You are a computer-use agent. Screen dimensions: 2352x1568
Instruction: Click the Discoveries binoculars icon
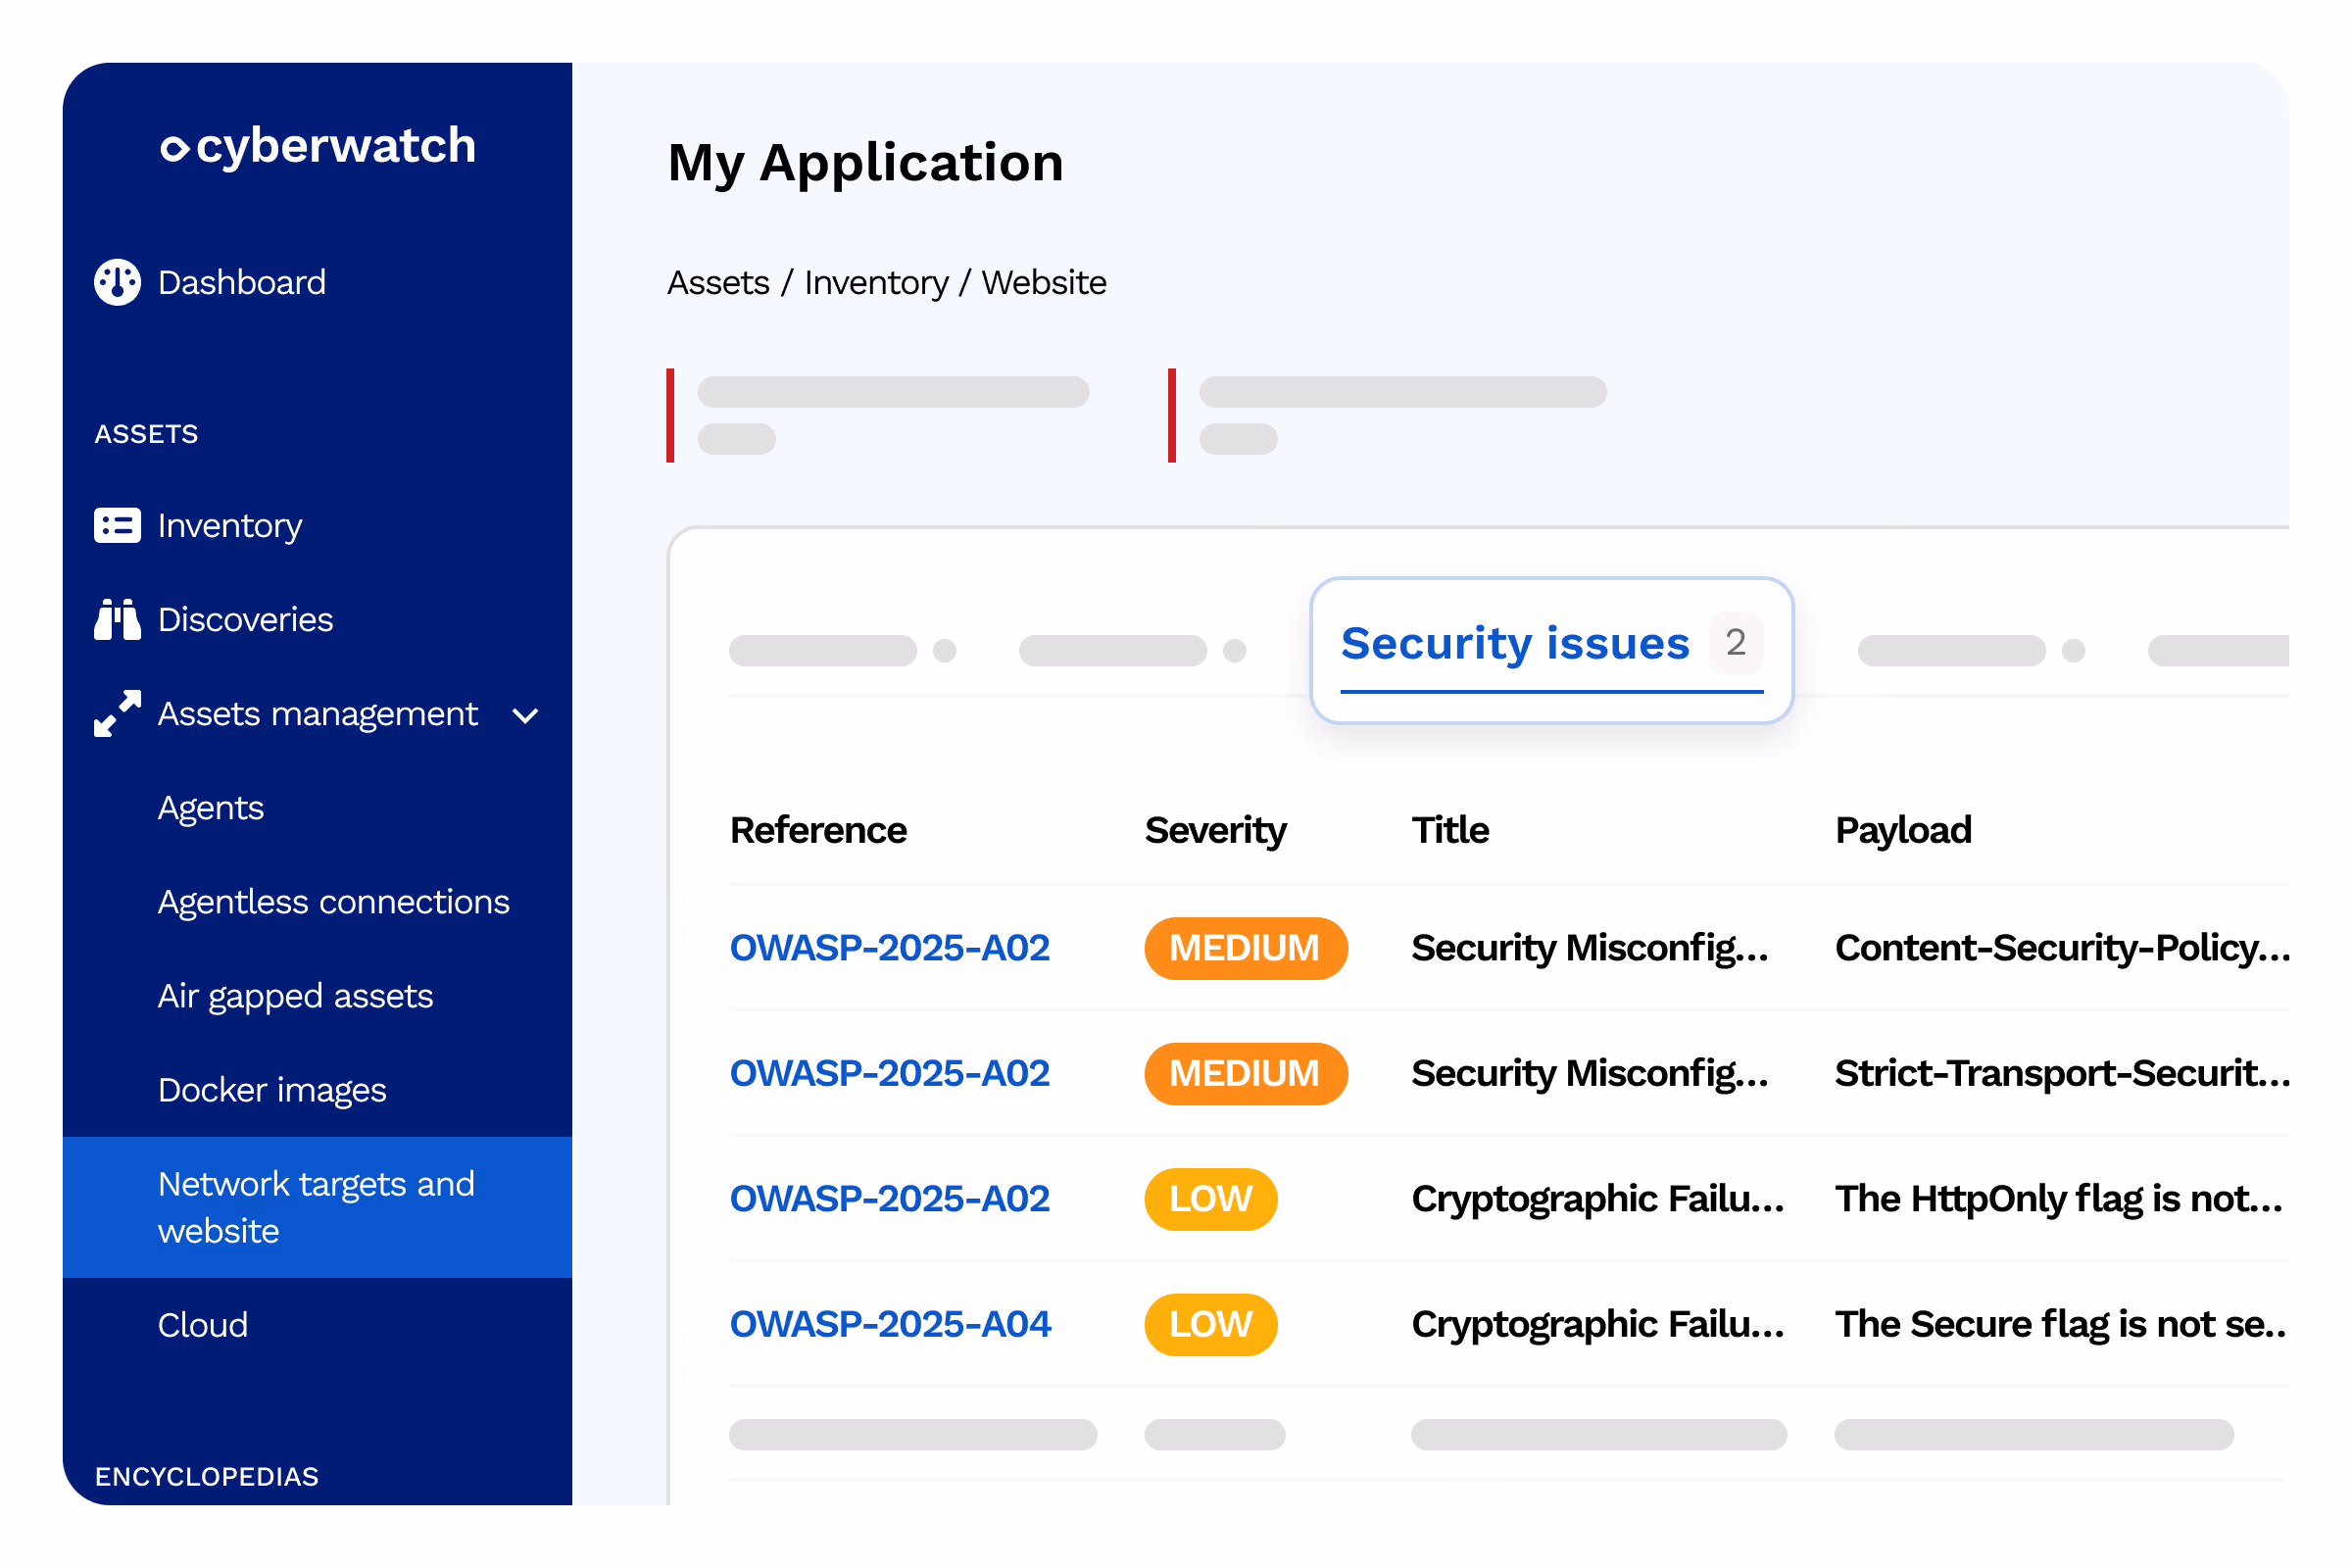click(118, 620)
